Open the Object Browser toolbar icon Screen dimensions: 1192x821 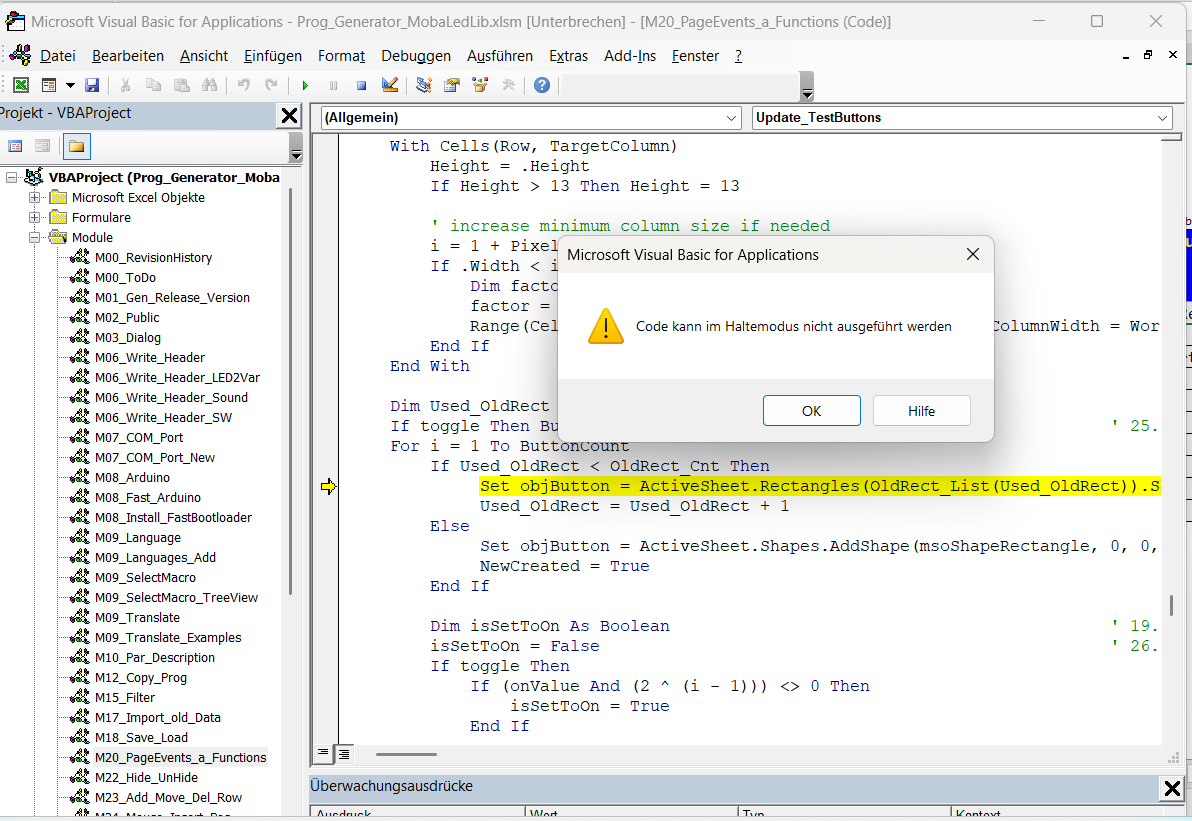pyautogui.click(x=480, y=86)
